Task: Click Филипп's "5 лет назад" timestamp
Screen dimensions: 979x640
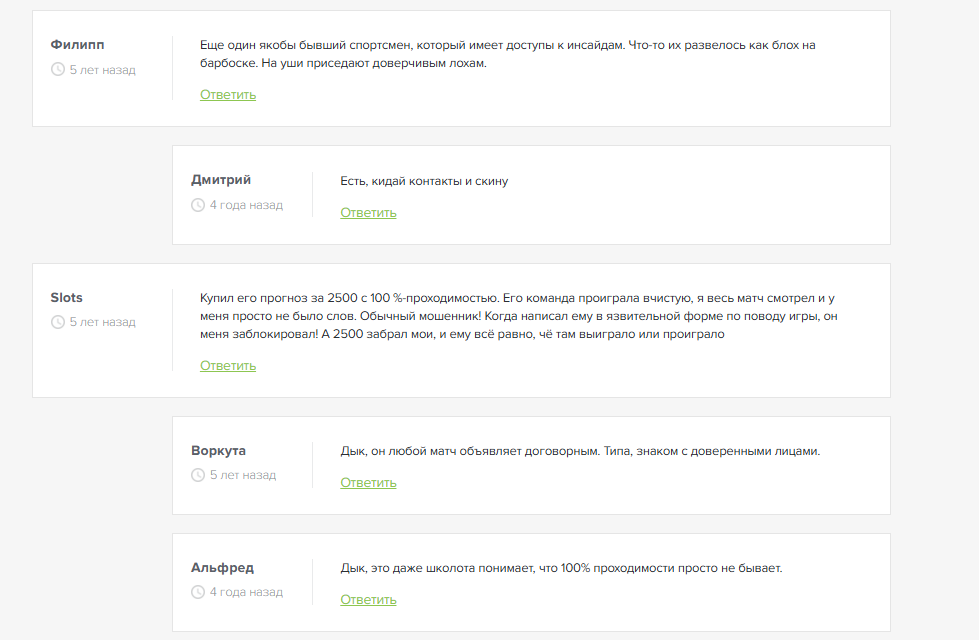Action: tap(103, 70)
